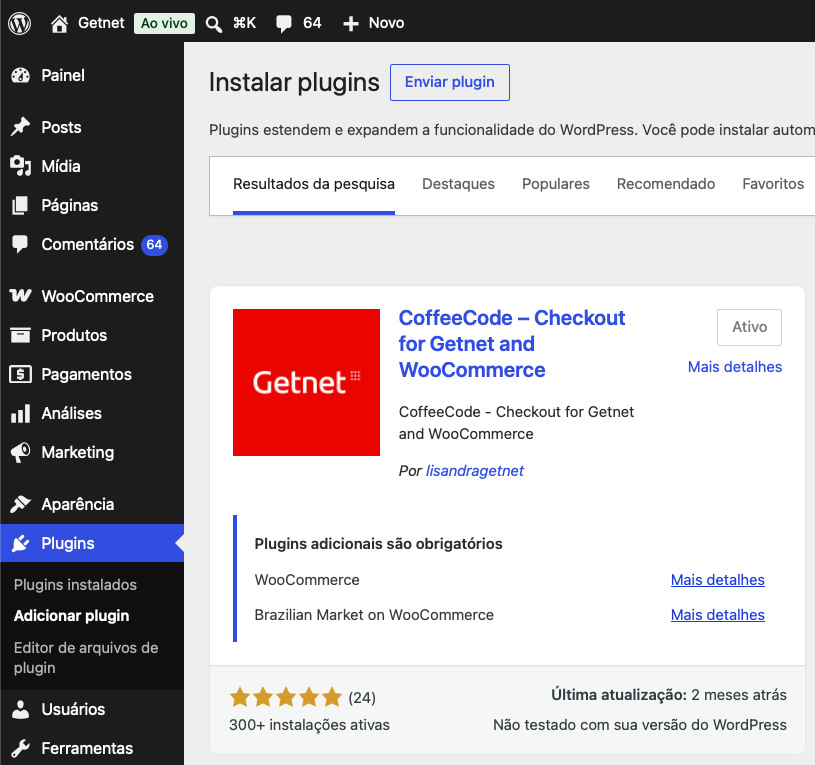Click the Mídia media icon

click(x=20, y=166)
